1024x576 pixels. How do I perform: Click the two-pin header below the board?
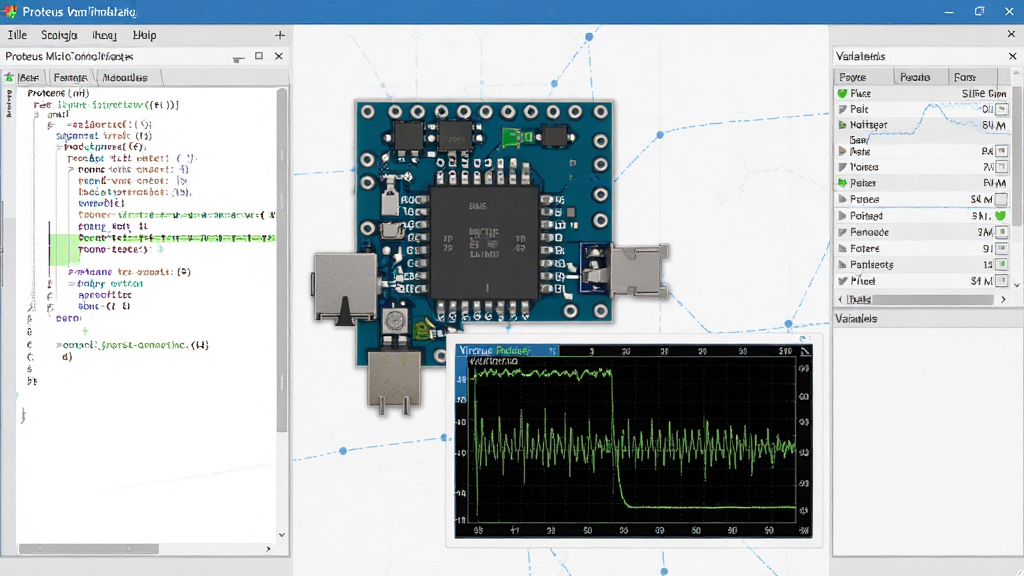point(395,382)
